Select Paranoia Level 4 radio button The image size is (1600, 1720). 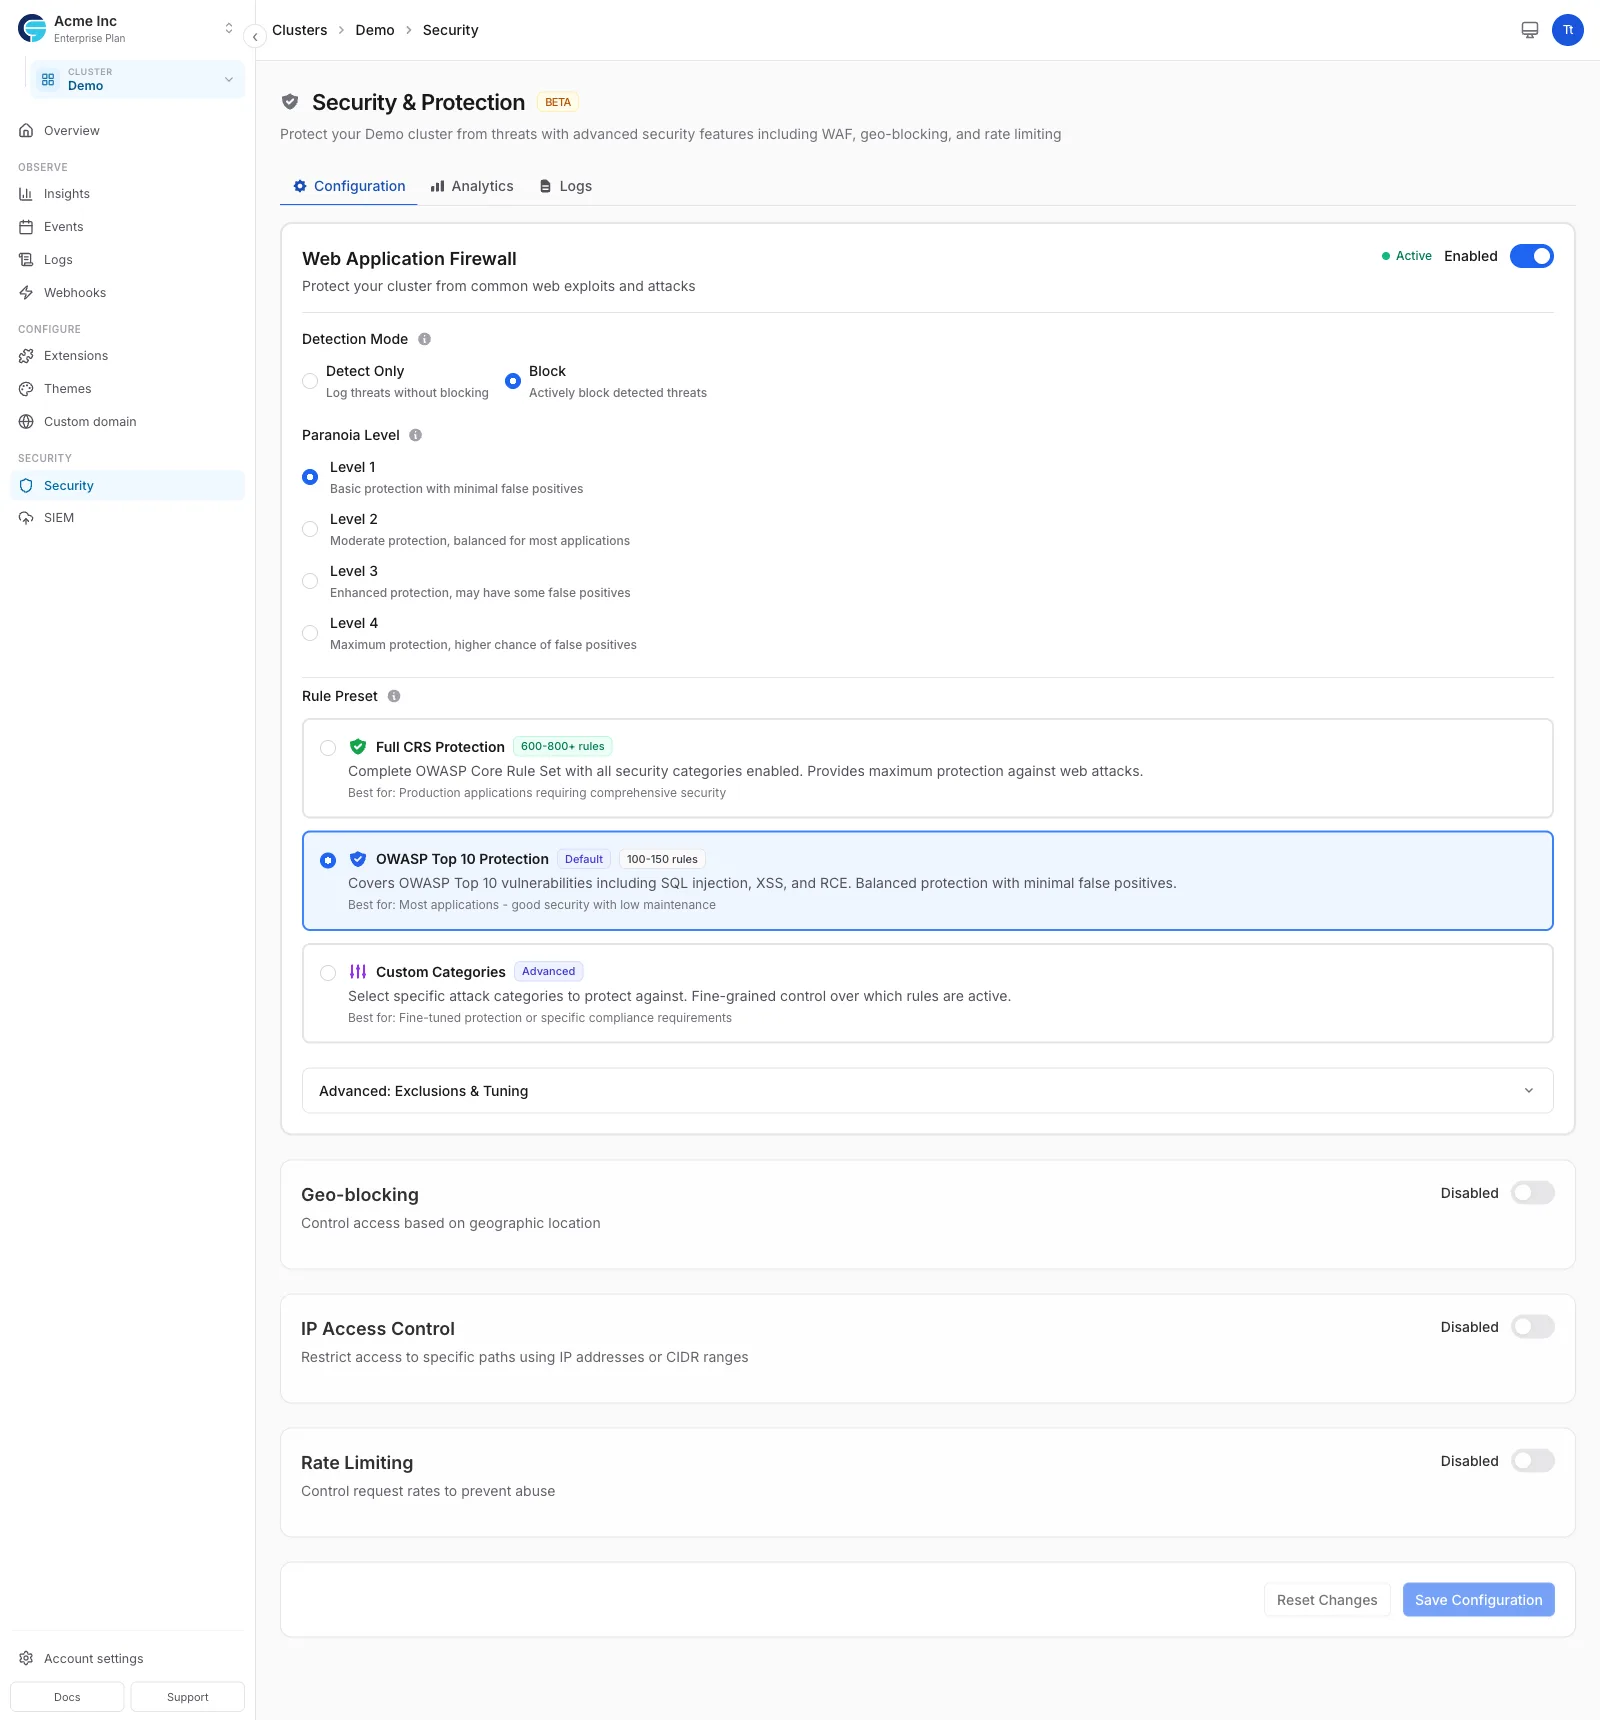tap(310, 633)
